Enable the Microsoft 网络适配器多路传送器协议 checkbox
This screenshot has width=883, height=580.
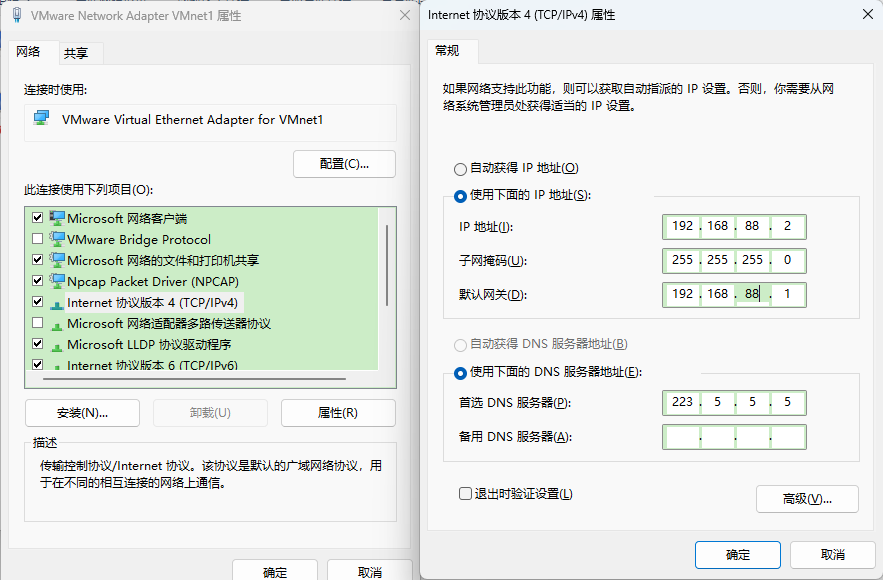click(38, 323)
